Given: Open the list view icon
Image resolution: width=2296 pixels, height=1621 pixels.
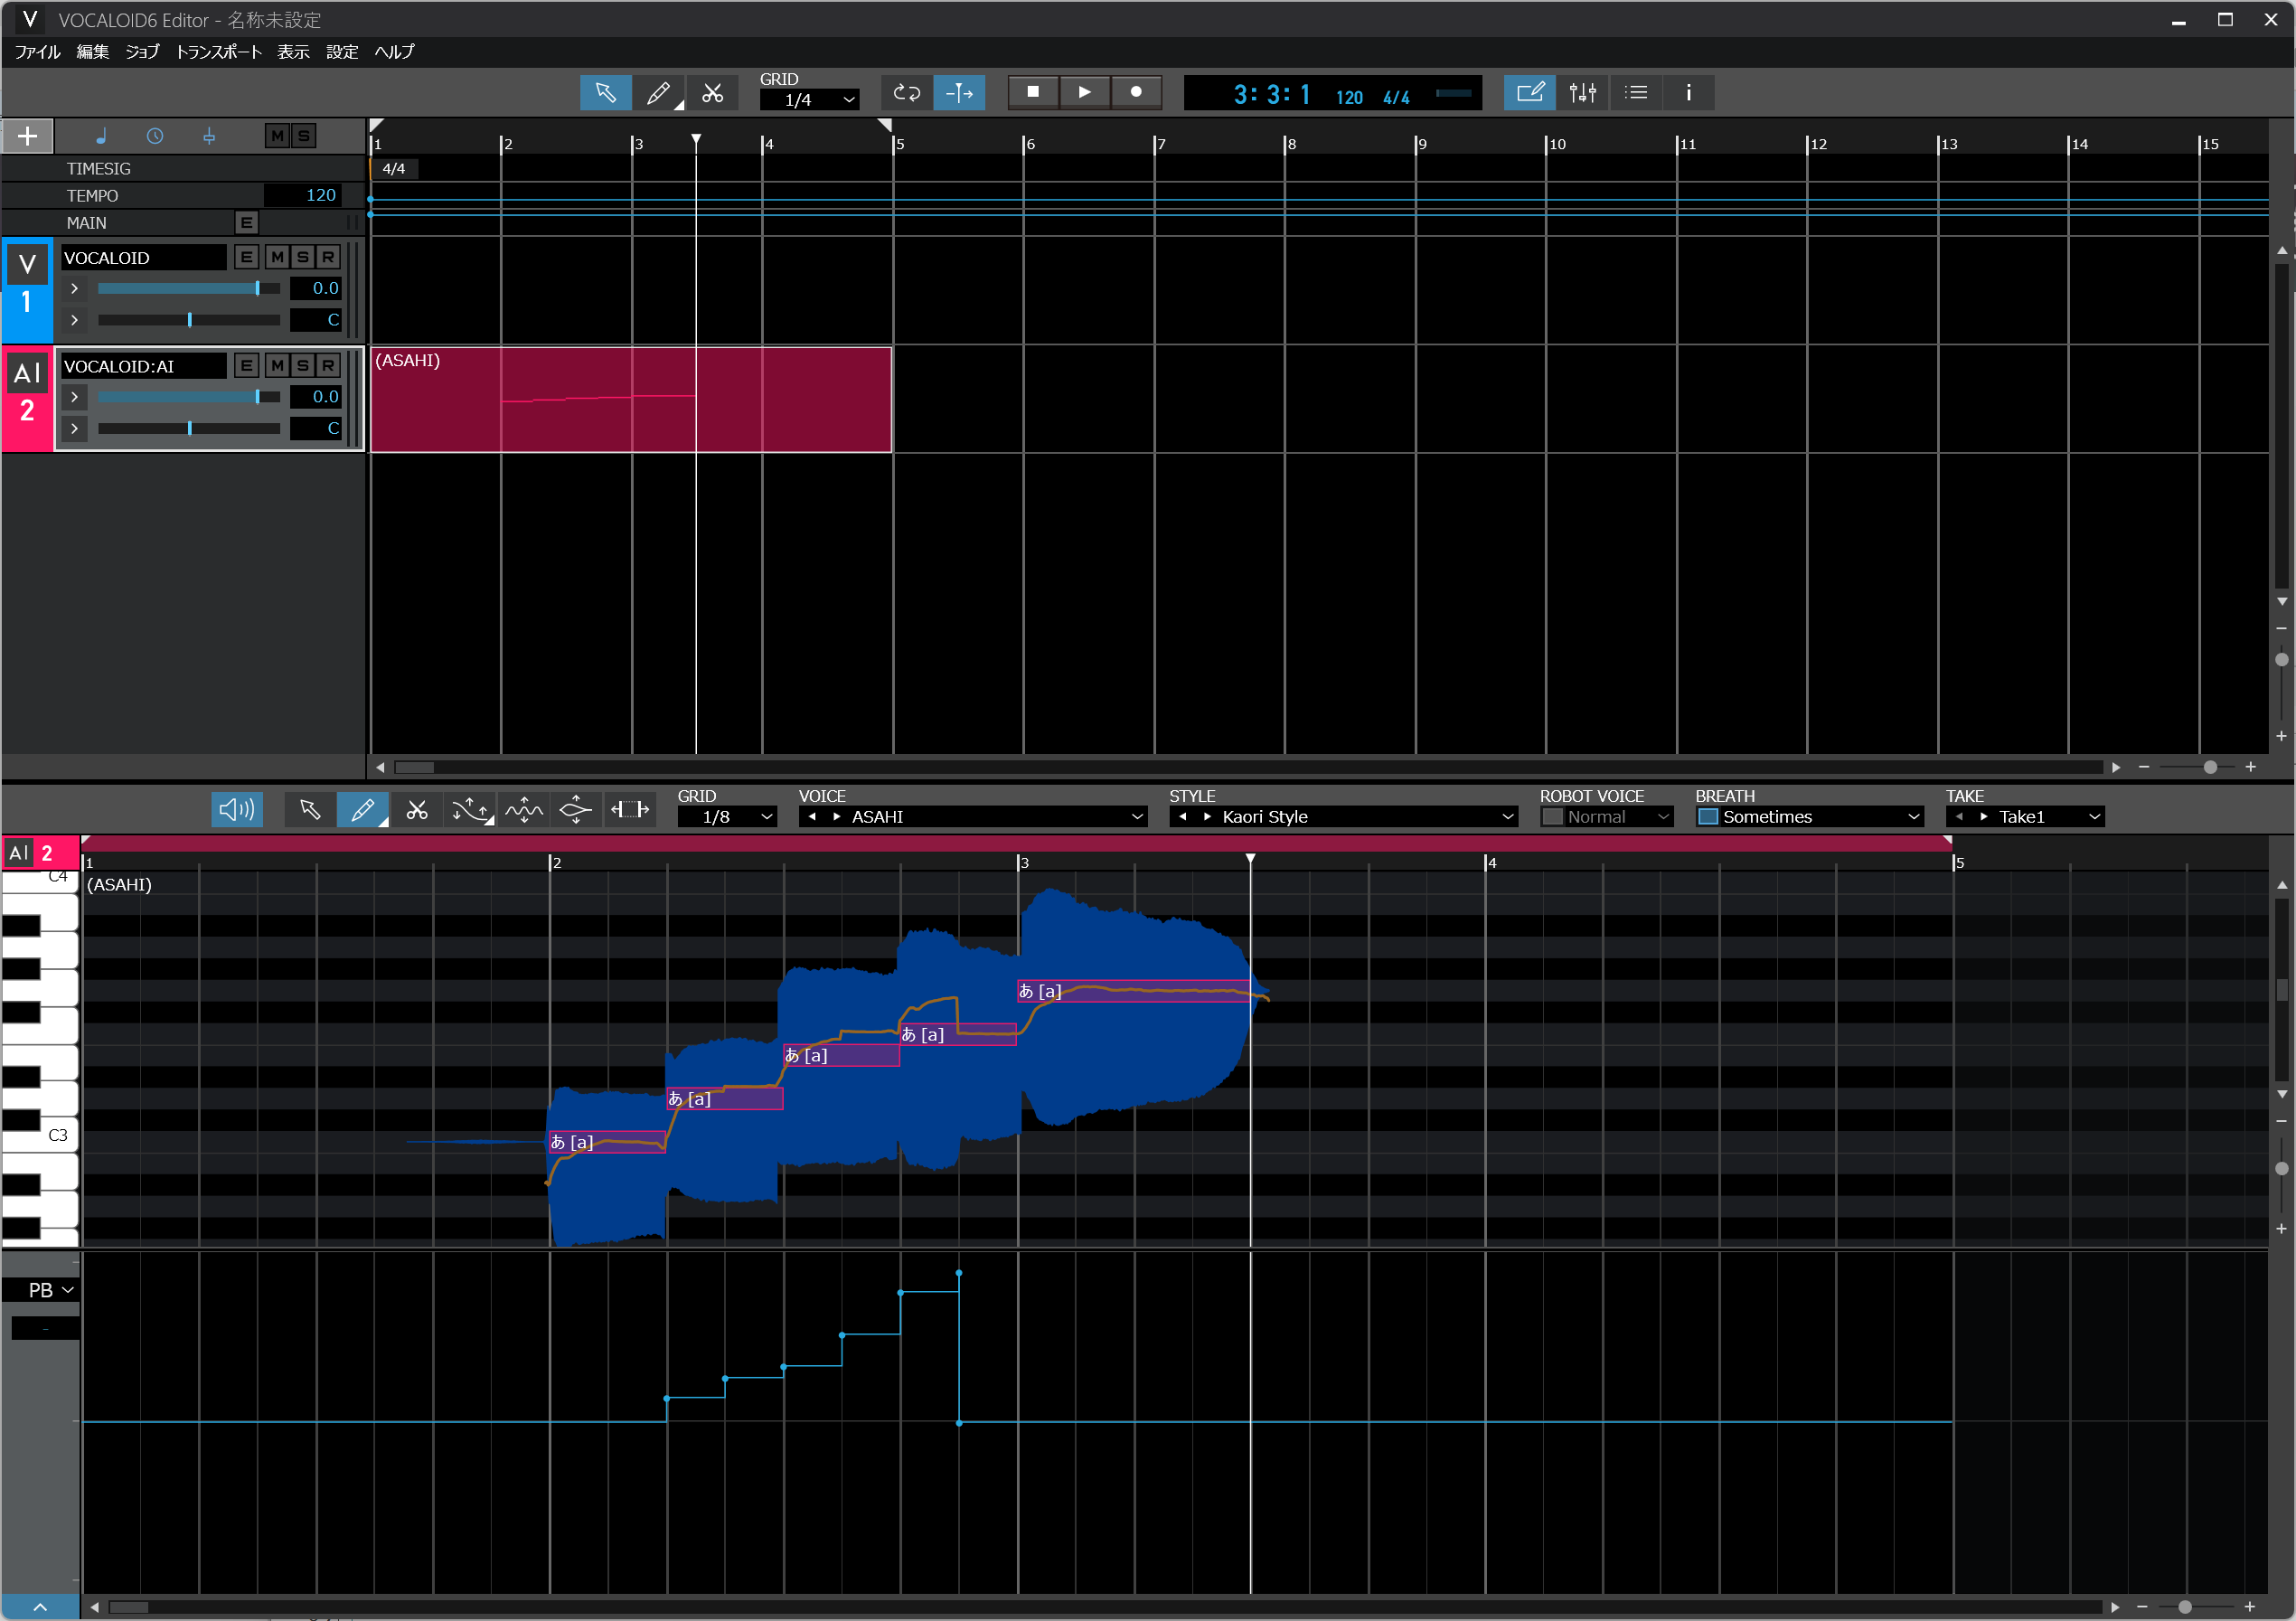Looking at the screenshot, I should coord(1636,93).
